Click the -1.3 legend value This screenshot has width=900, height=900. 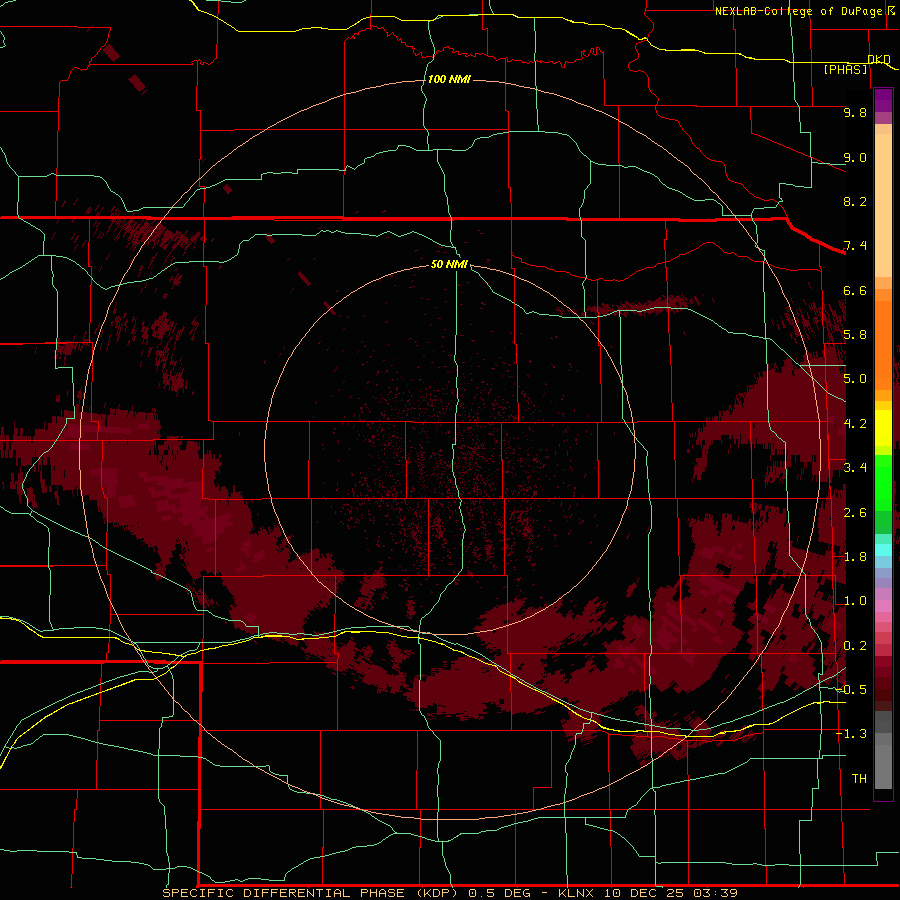pos(852,734)
